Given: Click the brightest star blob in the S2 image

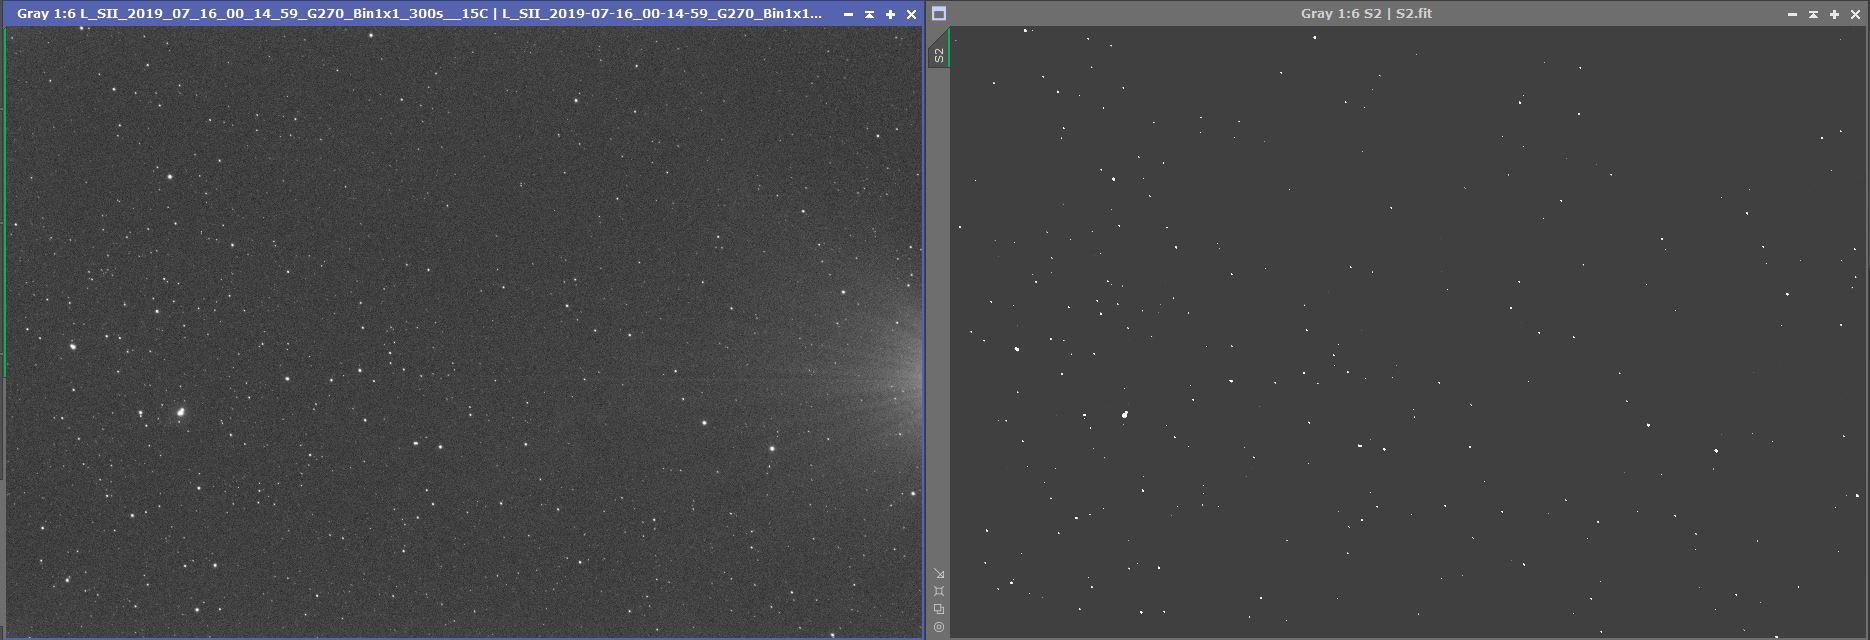Looking at the screenshot, I should point(1125,414).
